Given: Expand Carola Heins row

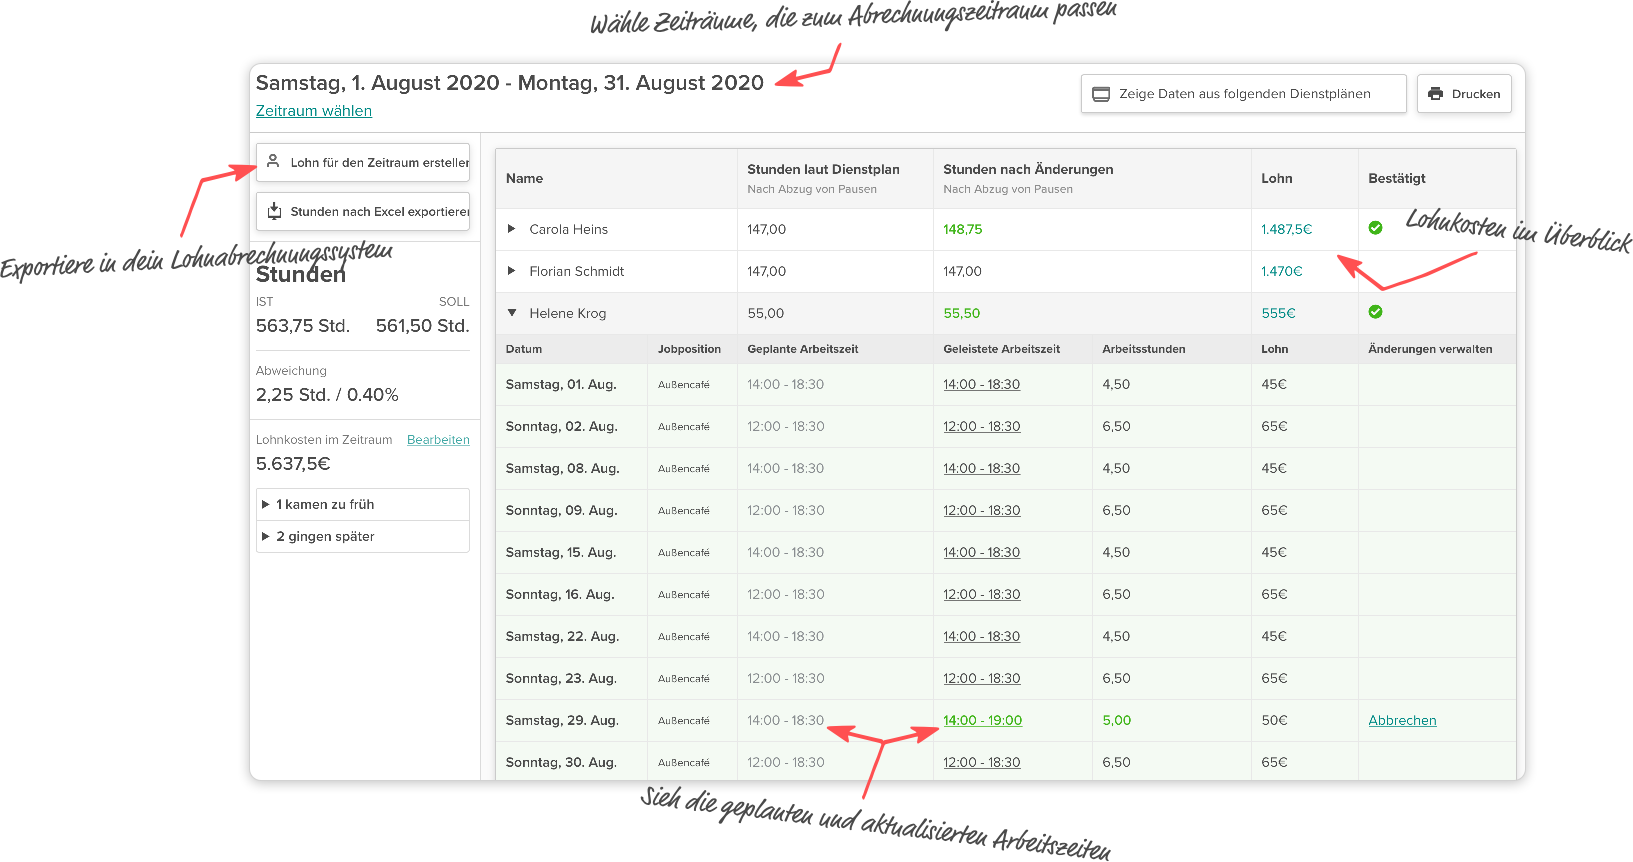Looking at the screenshot, I should click(x=512, y=229).
